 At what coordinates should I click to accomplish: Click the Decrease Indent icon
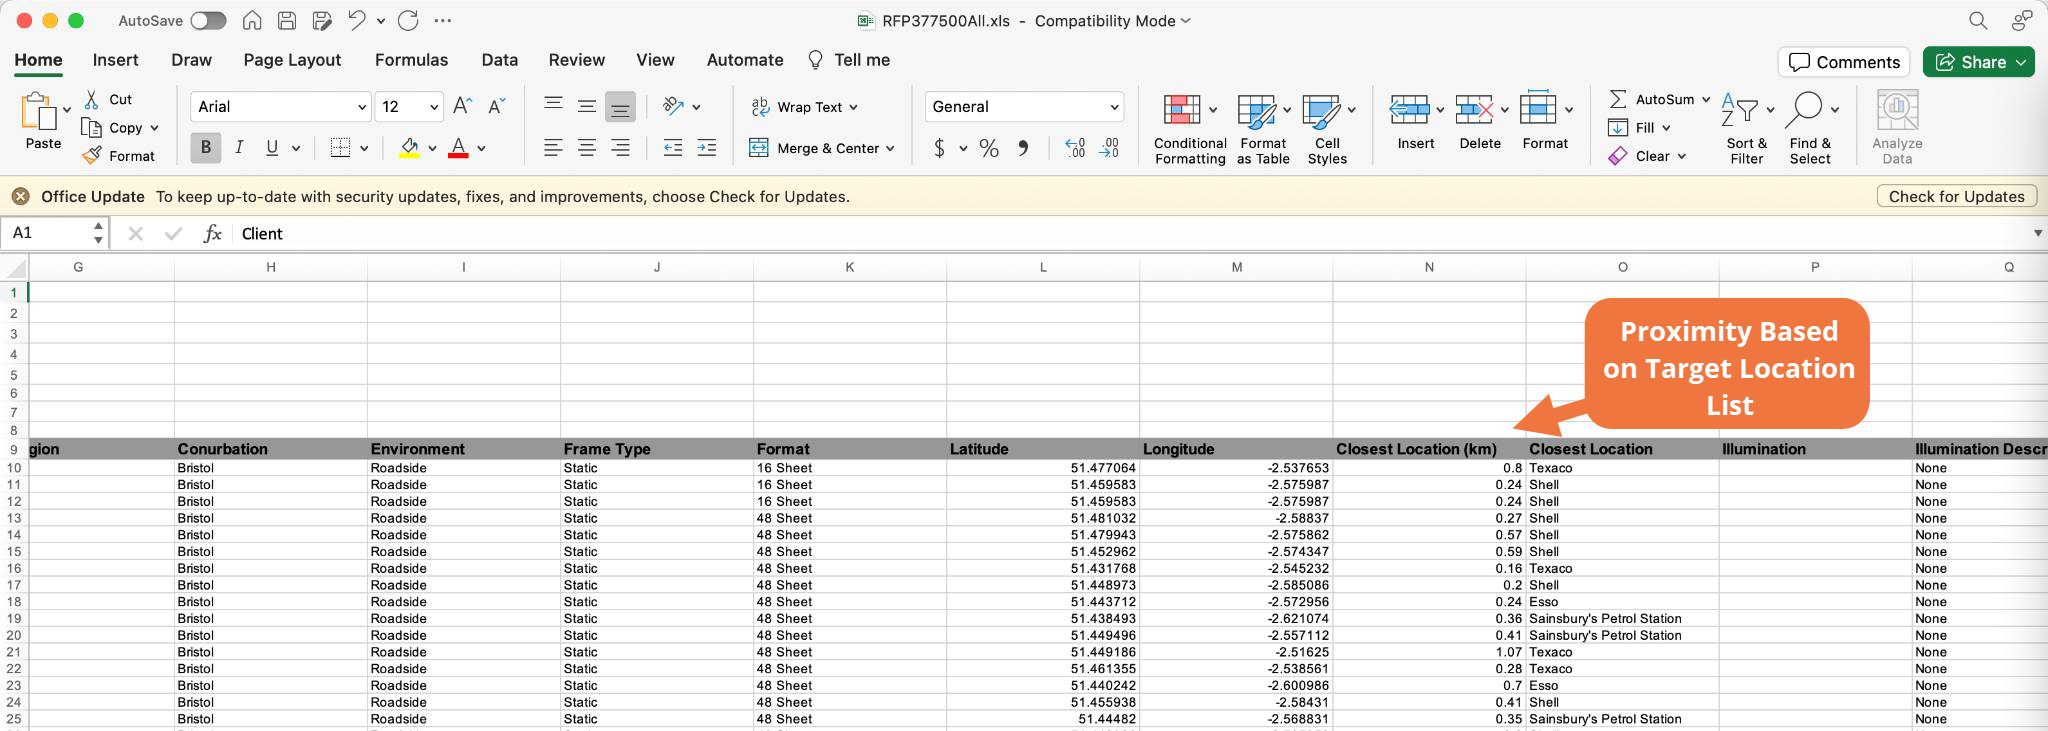(x=673, y=148)
